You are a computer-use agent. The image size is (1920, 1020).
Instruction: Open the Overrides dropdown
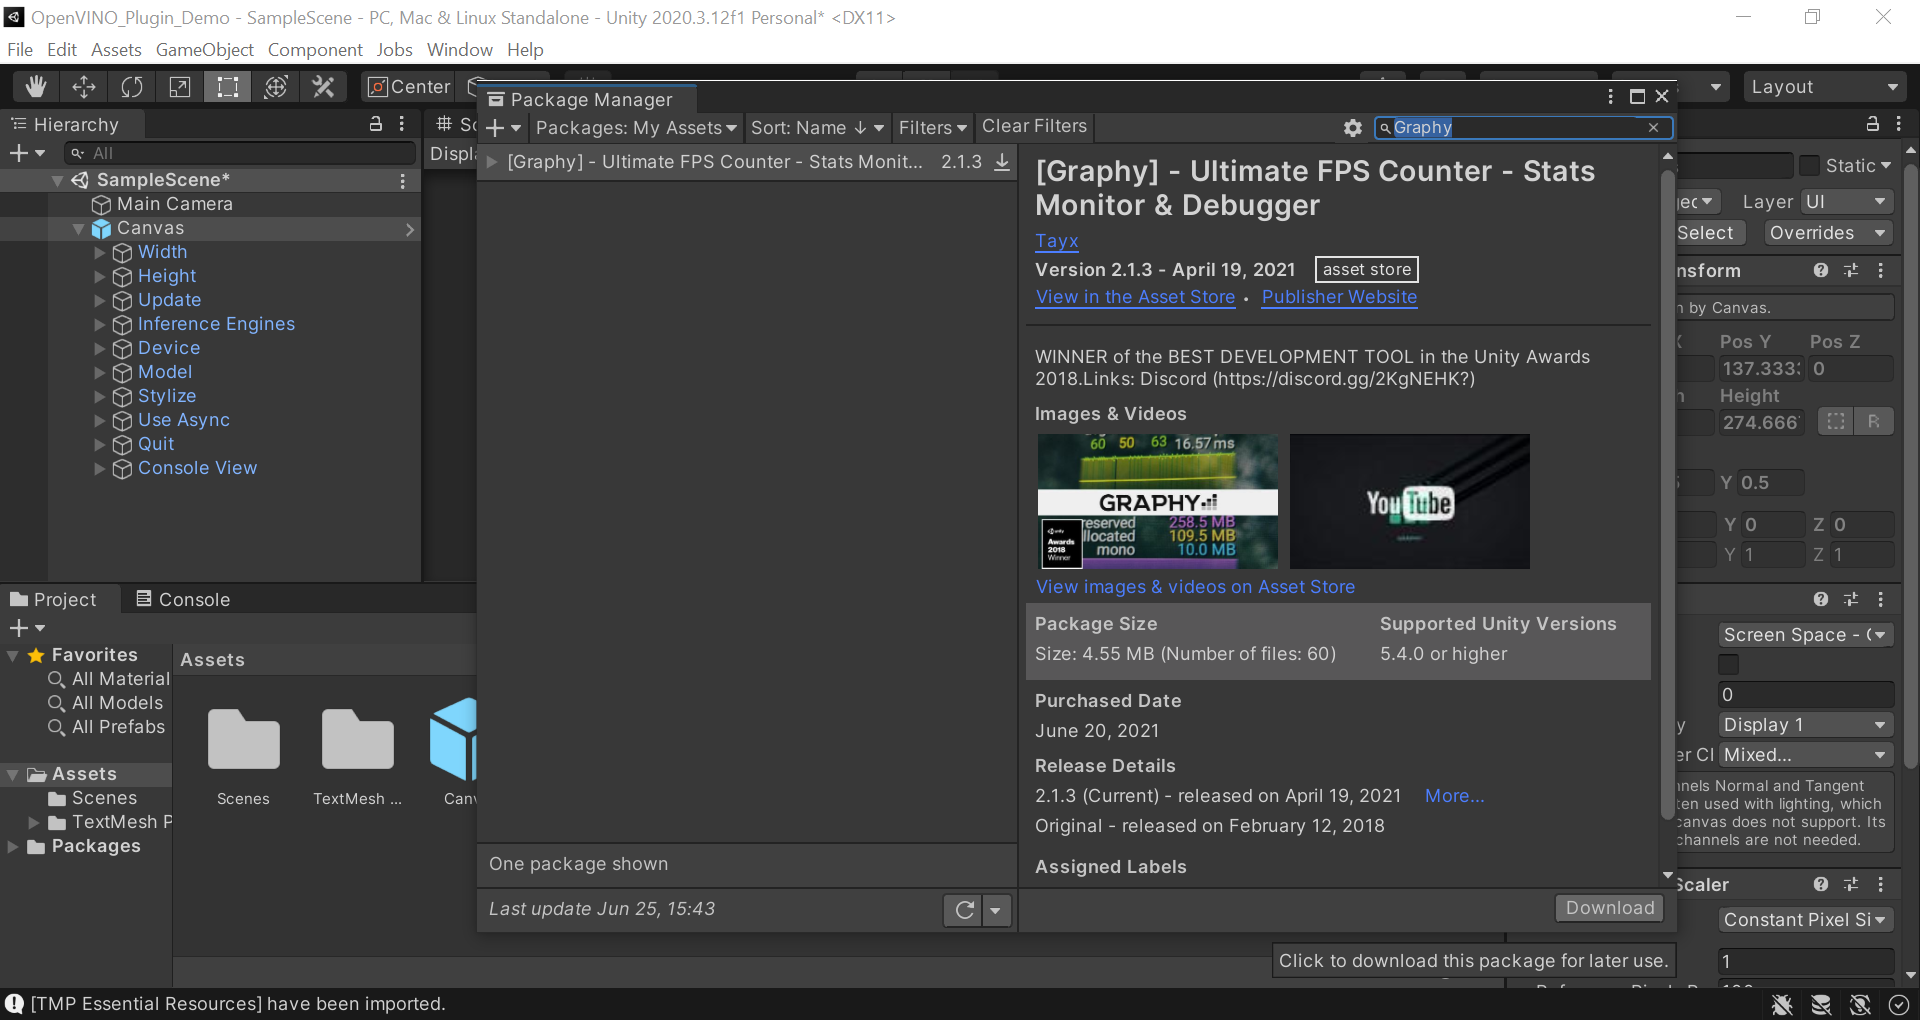pos(1826,233)
